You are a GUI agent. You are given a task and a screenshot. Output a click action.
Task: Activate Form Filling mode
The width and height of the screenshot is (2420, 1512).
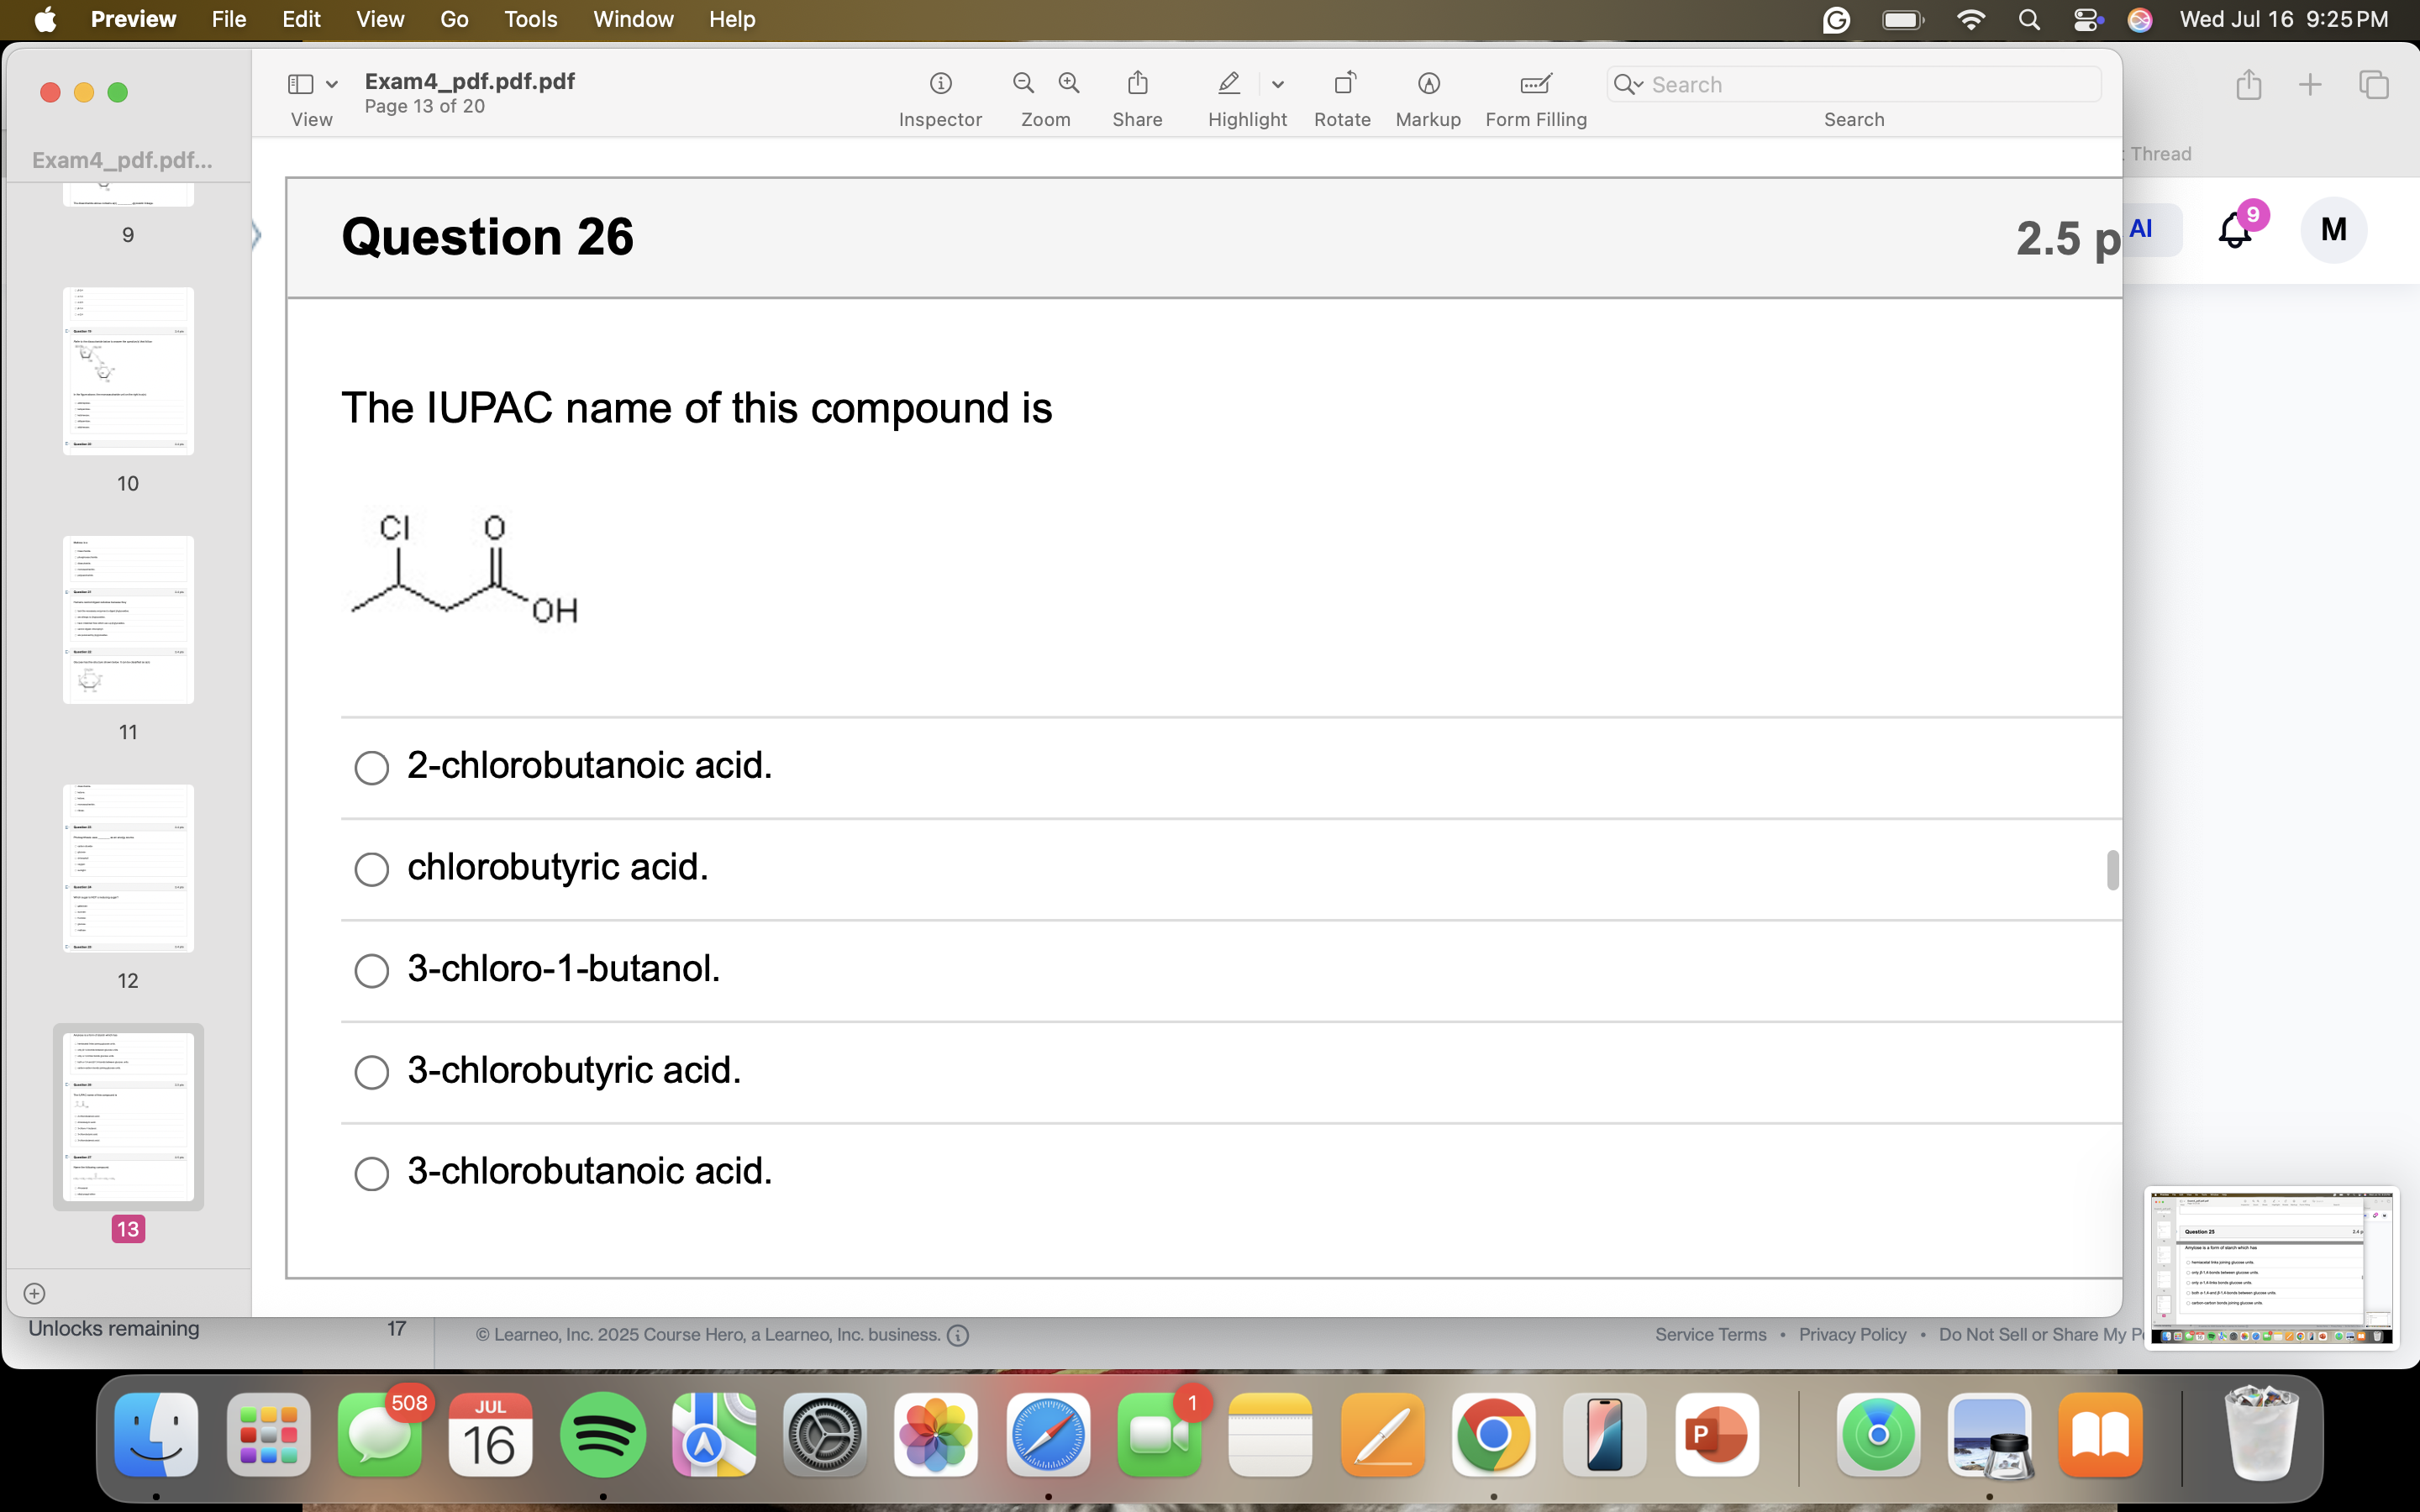pyautogui.click(x=1535, y=83)
